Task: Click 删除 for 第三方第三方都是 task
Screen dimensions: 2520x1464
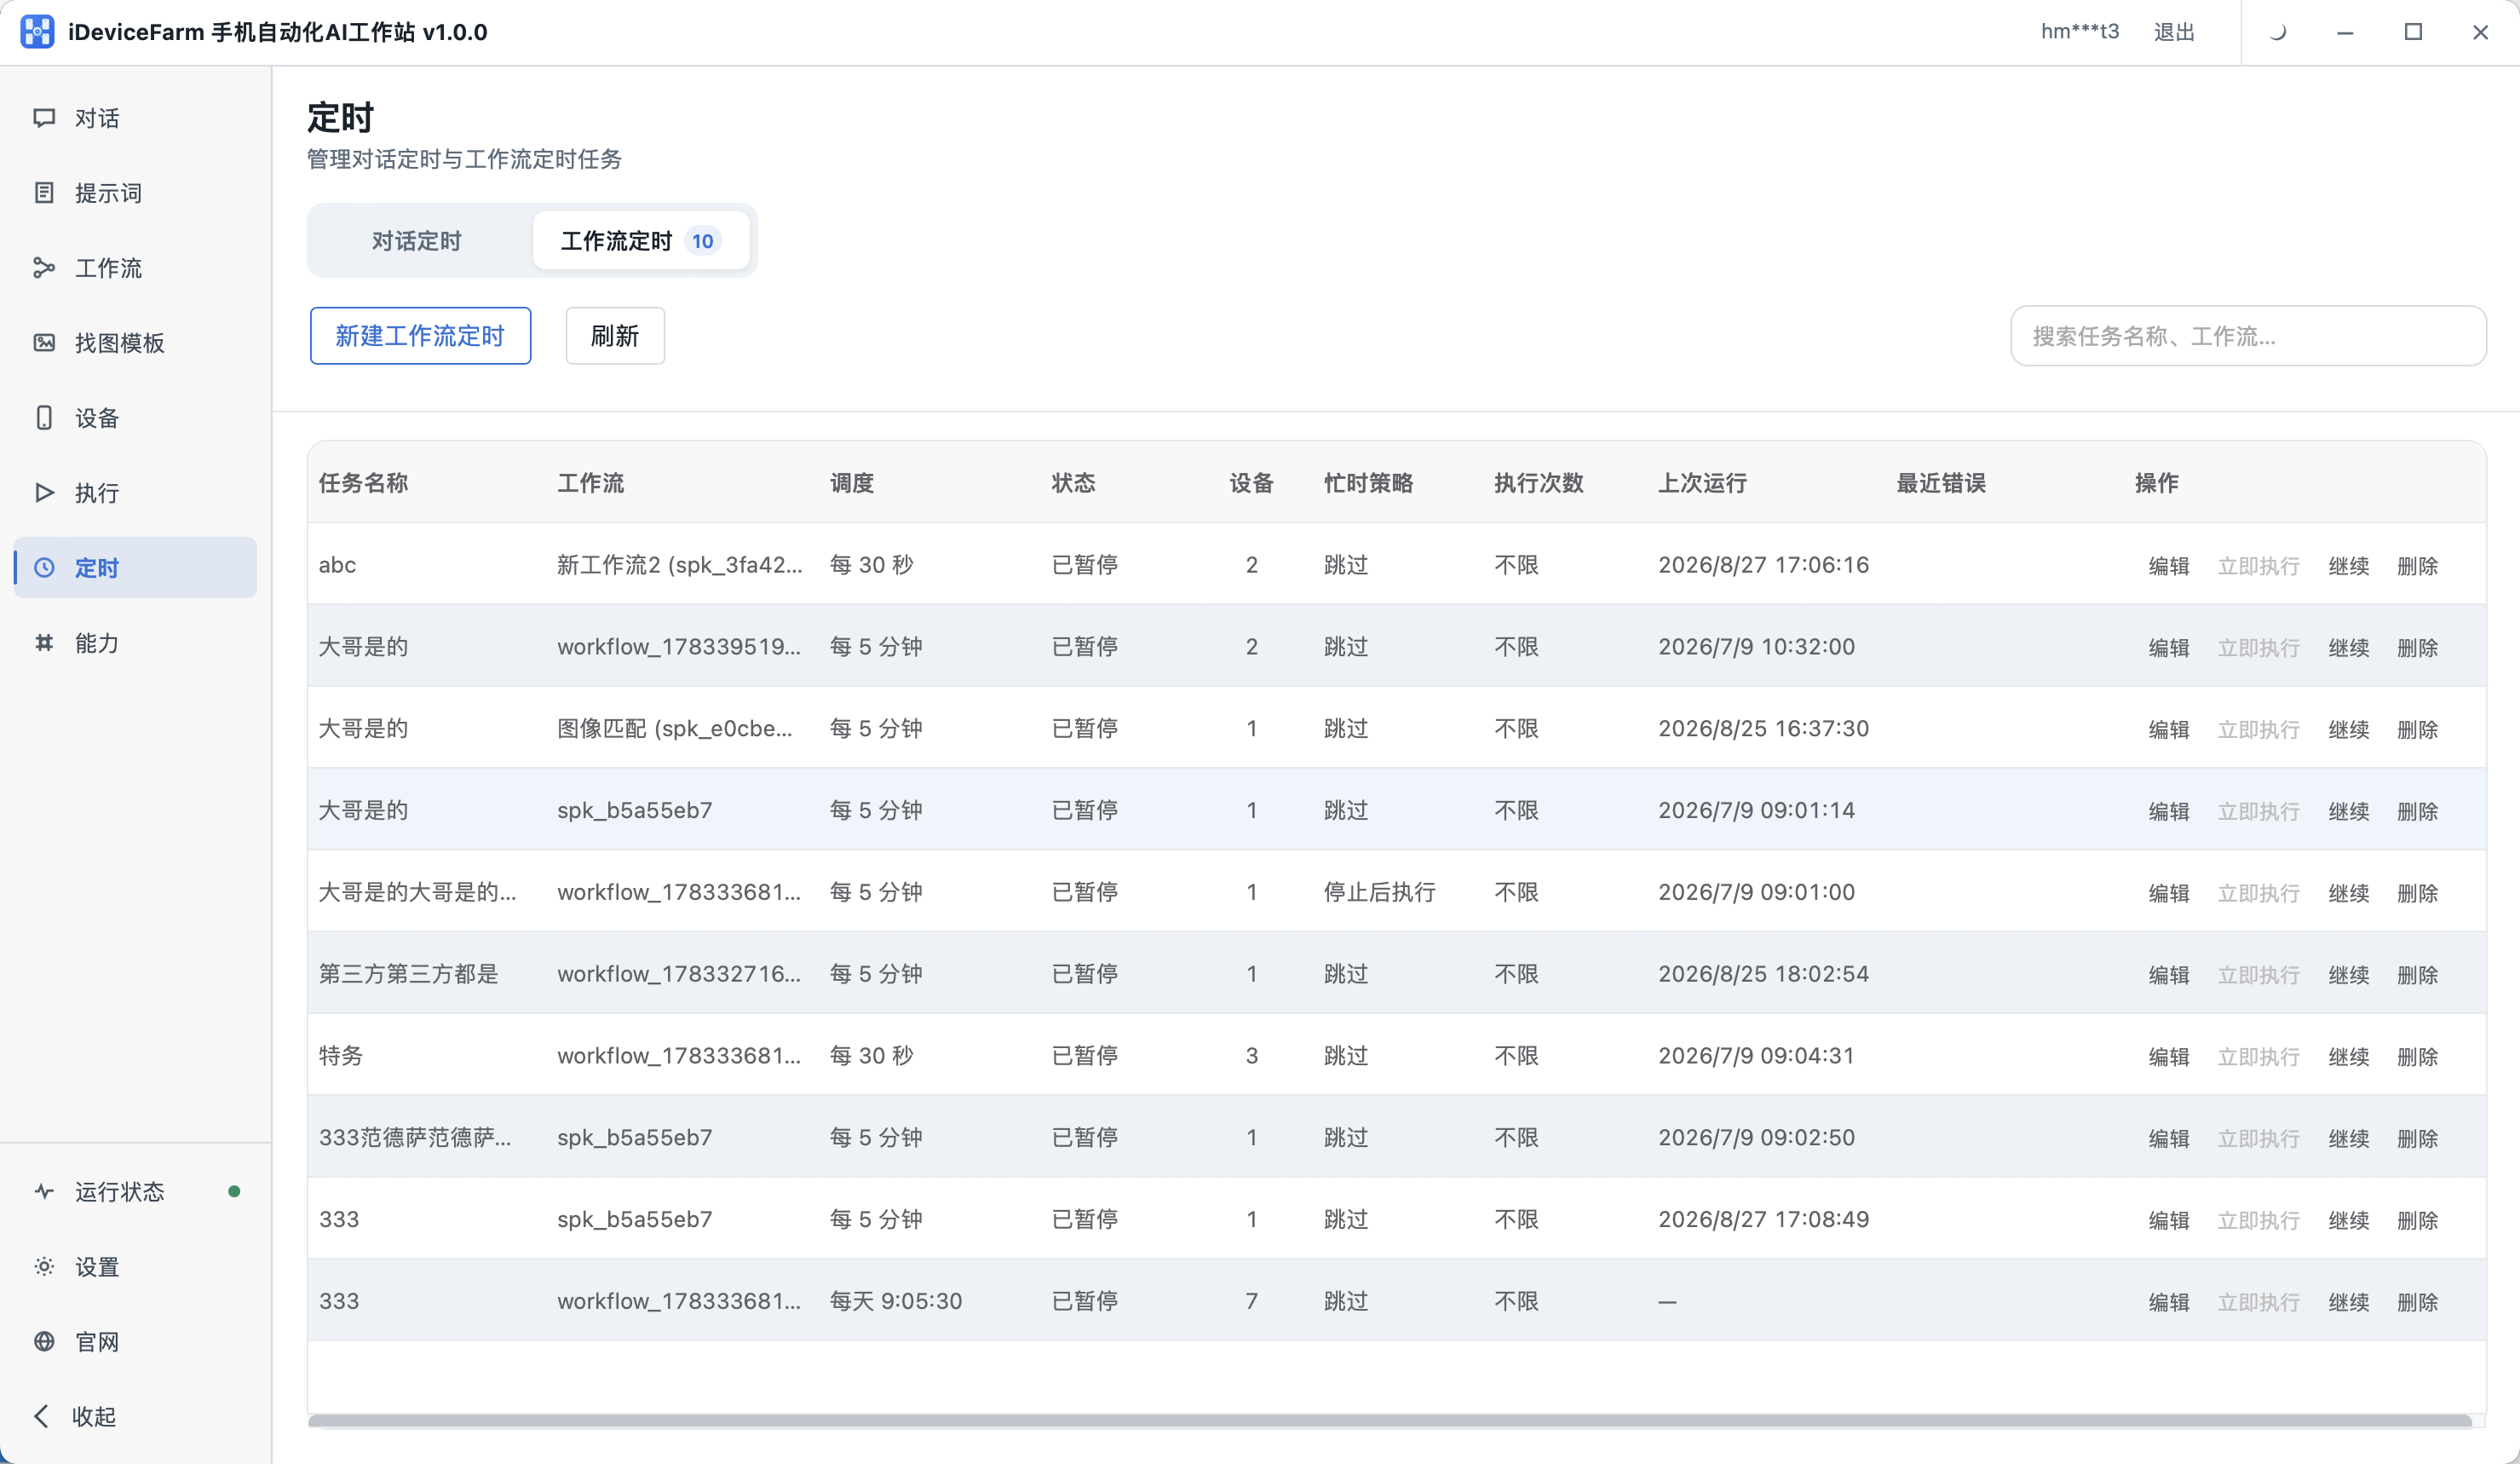Action: (2418, 975)
